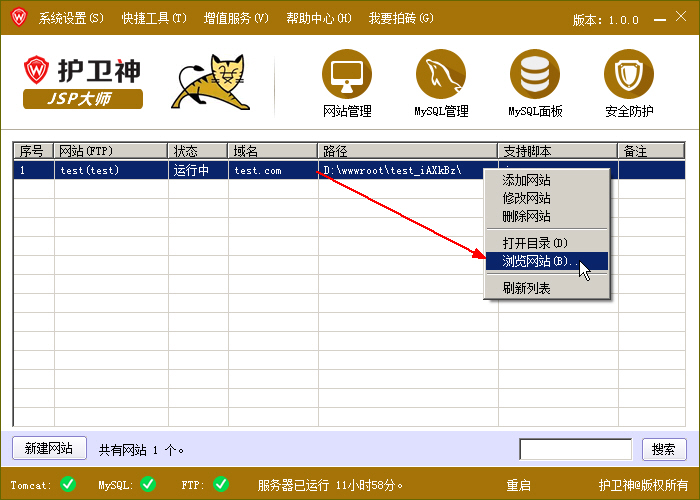700x500 pixels.
Task: Choose 浏览网站(B) in context menu
Action: (547, 261)
